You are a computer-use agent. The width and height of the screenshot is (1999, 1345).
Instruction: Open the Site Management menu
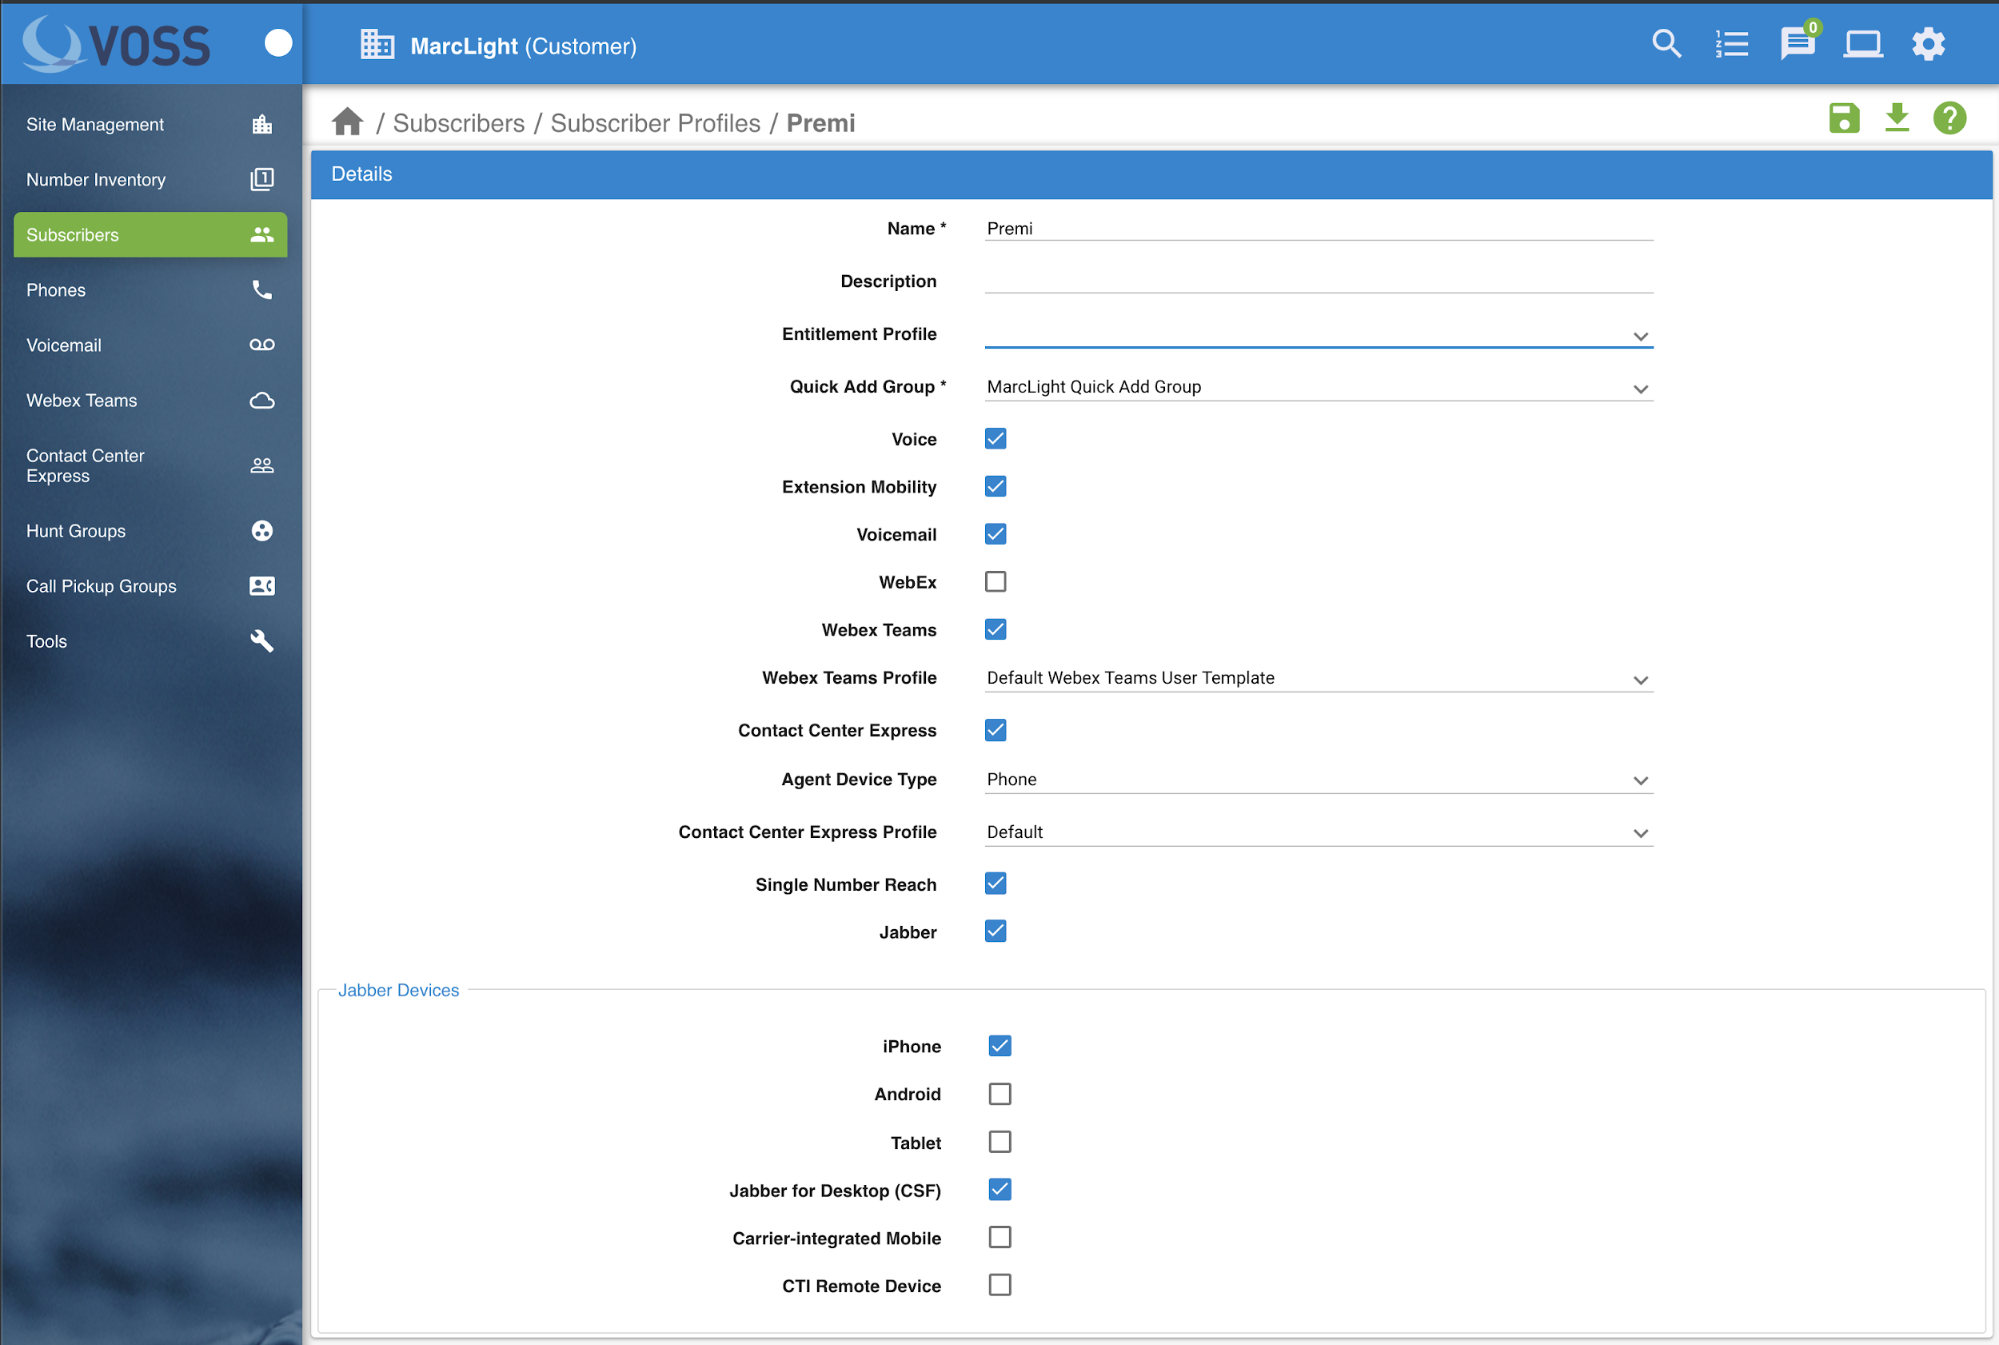150,124
